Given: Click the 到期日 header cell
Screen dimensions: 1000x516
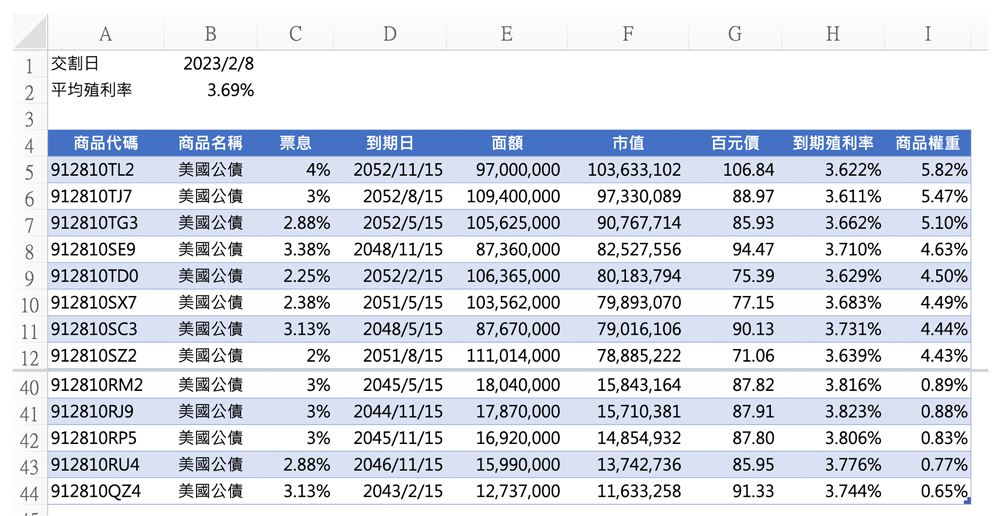Looking at the screenshot, I should click(390, 144).
